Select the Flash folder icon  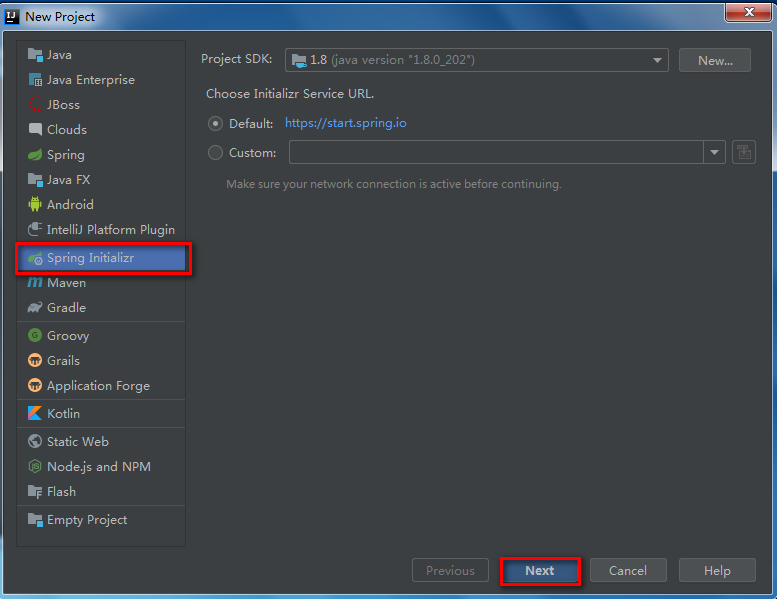[x=35, y=492]
